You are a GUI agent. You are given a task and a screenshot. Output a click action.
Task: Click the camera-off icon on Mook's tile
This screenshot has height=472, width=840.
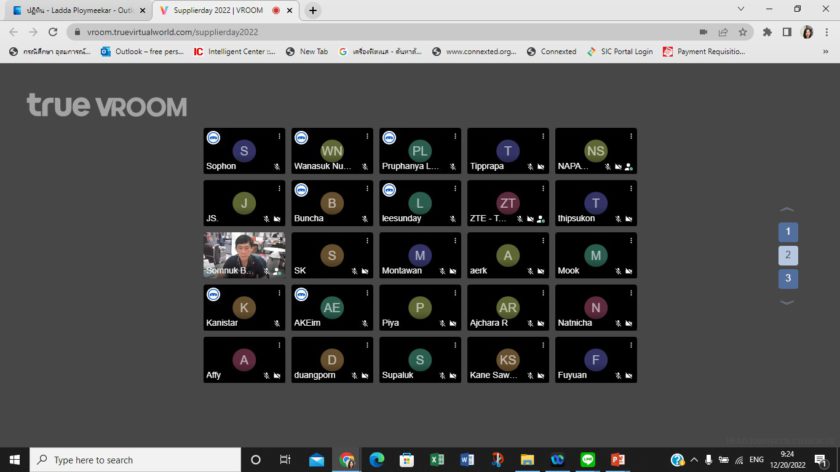pos(629,271)
